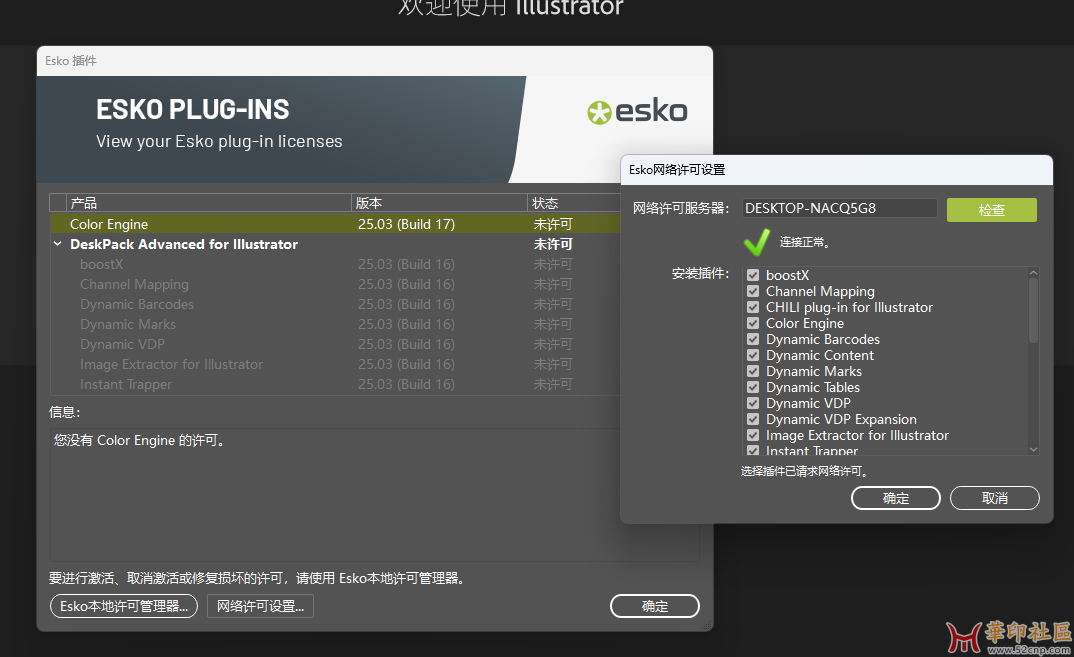Click the 版本 column header
Screen dimensions: 1074x657
pos(439,203)
